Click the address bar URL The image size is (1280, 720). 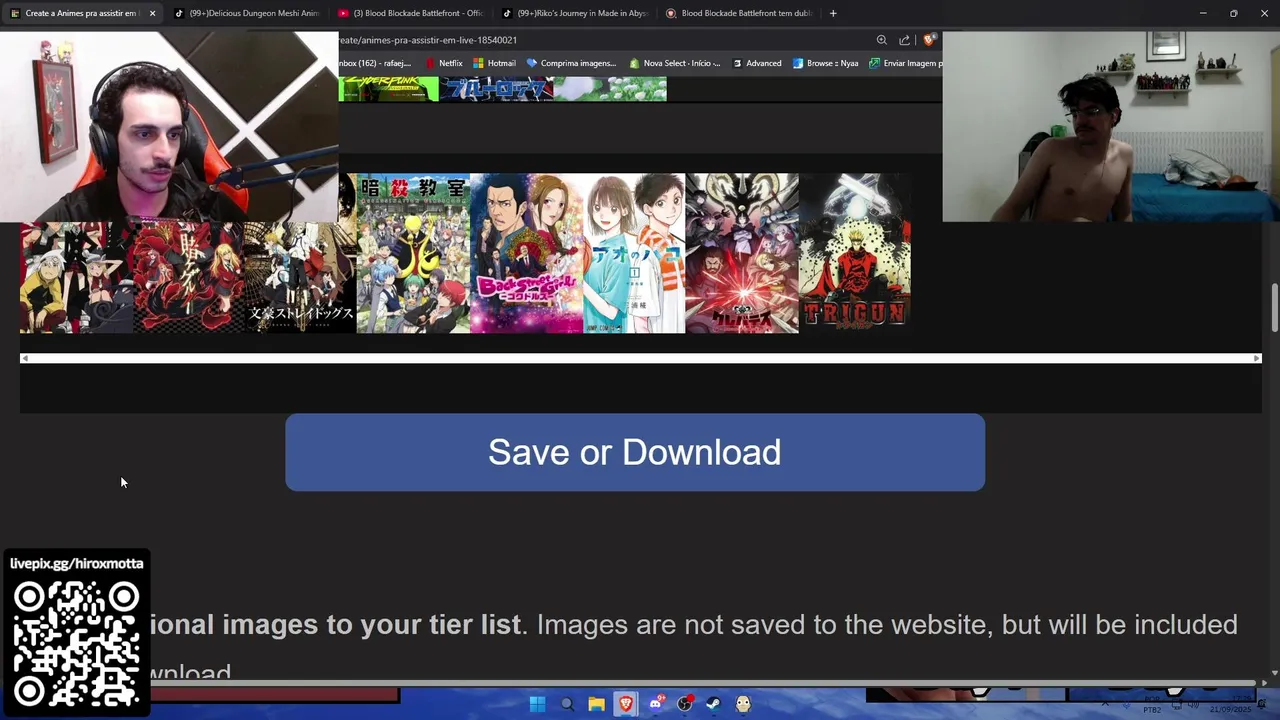tap(428, 40)
